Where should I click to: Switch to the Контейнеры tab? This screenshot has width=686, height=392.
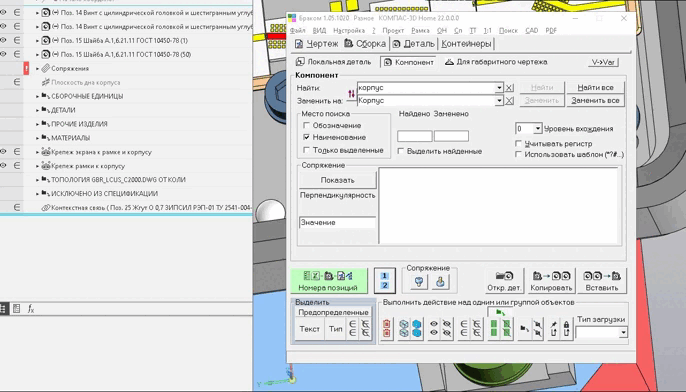point(466,44)
